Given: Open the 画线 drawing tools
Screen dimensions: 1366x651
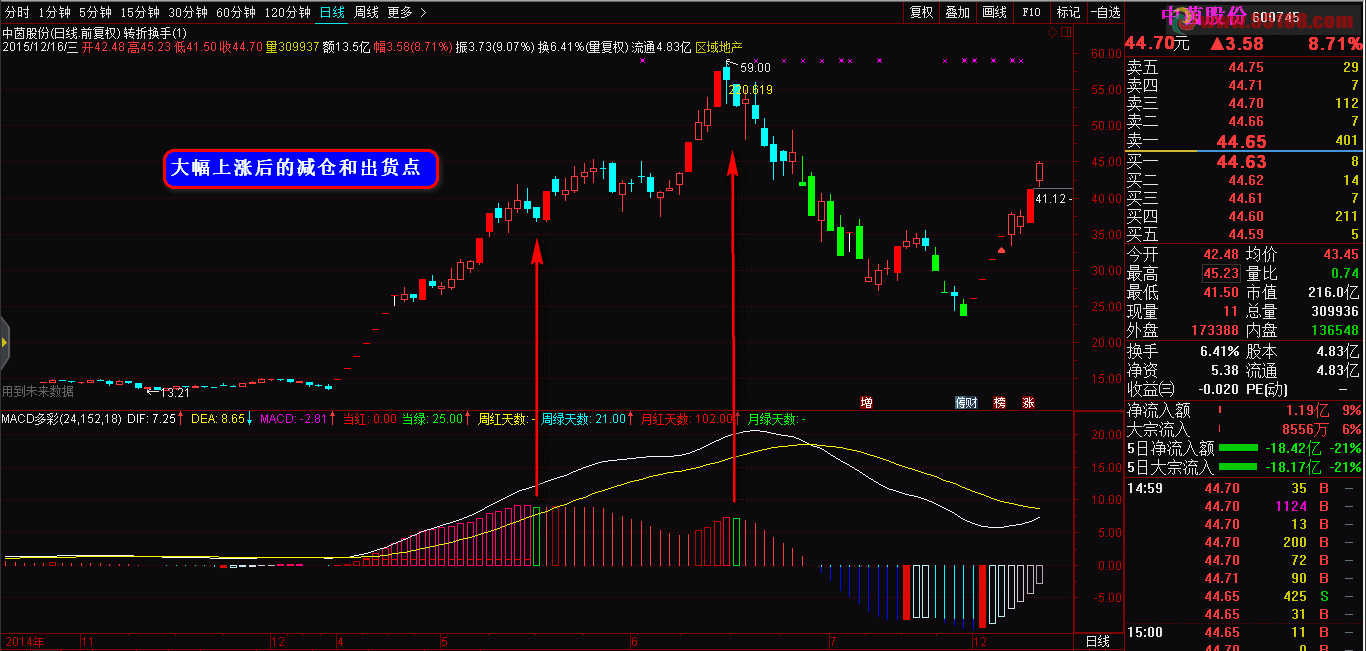Looking at the screenshot, I should (995, 12).
